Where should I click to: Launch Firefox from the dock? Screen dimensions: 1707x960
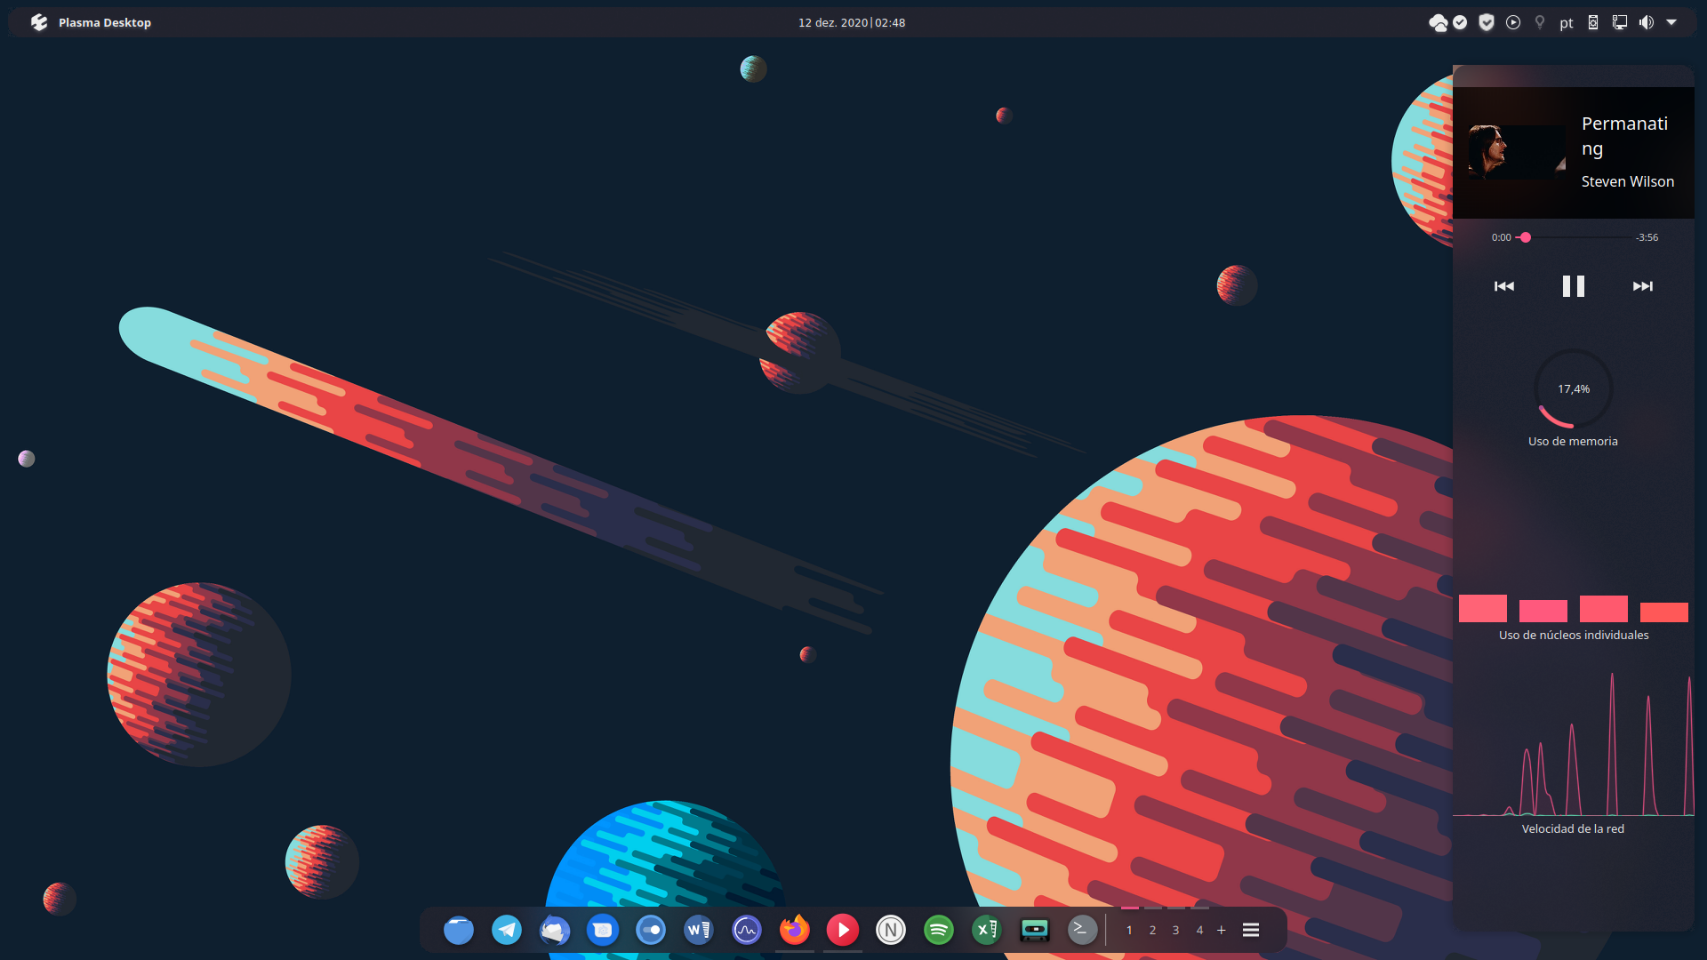[x=794, y=930]
